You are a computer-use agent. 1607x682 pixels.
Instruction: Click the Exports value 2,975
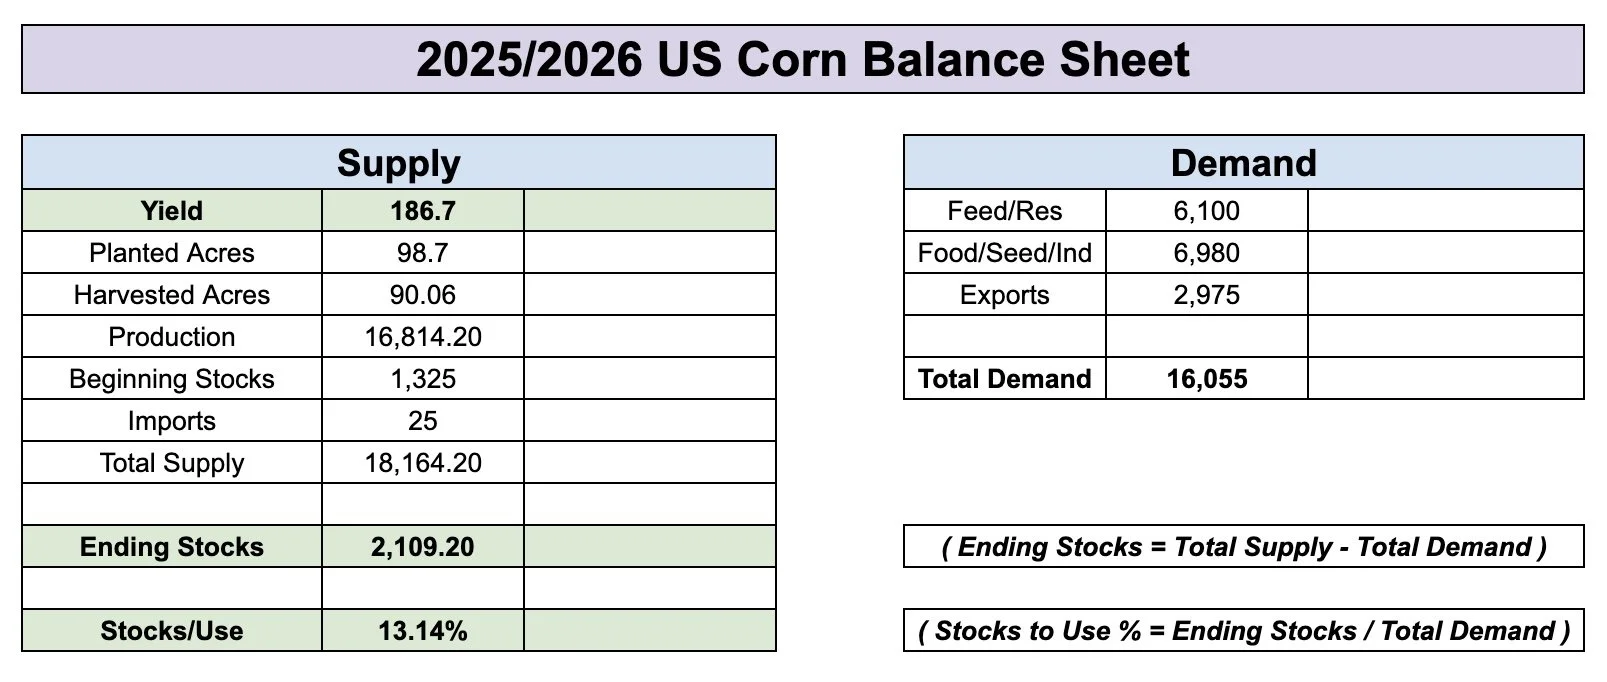coord(1207,295)
